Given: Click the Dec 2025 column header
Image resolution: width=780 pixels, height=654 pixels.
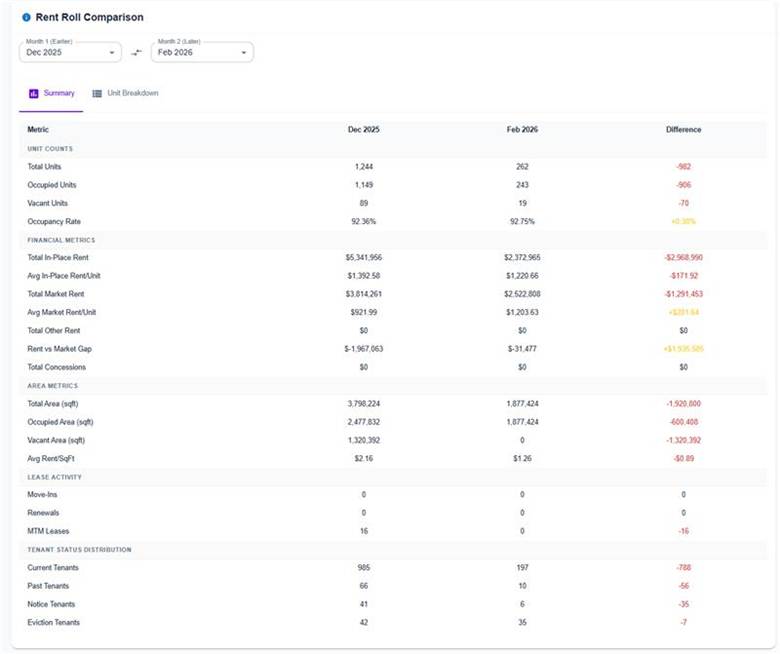Looking at the screenshot, I should click(x=363, y=130).
